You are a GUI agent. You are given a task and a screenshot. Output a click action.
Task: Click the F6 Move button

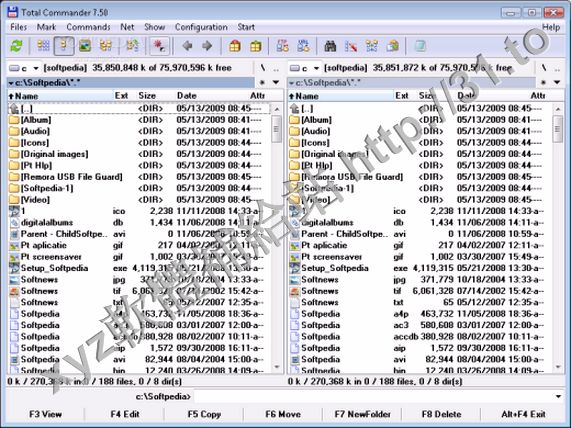point(283,414)
